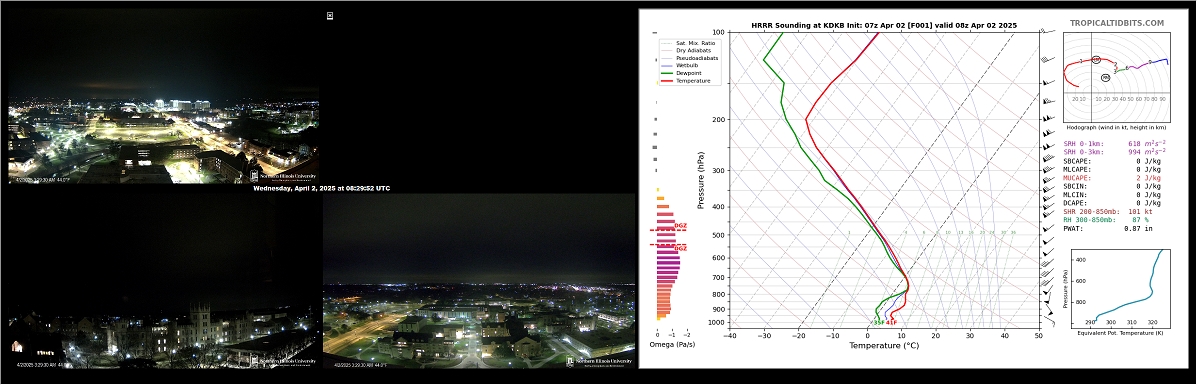
Task: Click the 'Temperature (°C)' axis label
Action: point(884,345)
